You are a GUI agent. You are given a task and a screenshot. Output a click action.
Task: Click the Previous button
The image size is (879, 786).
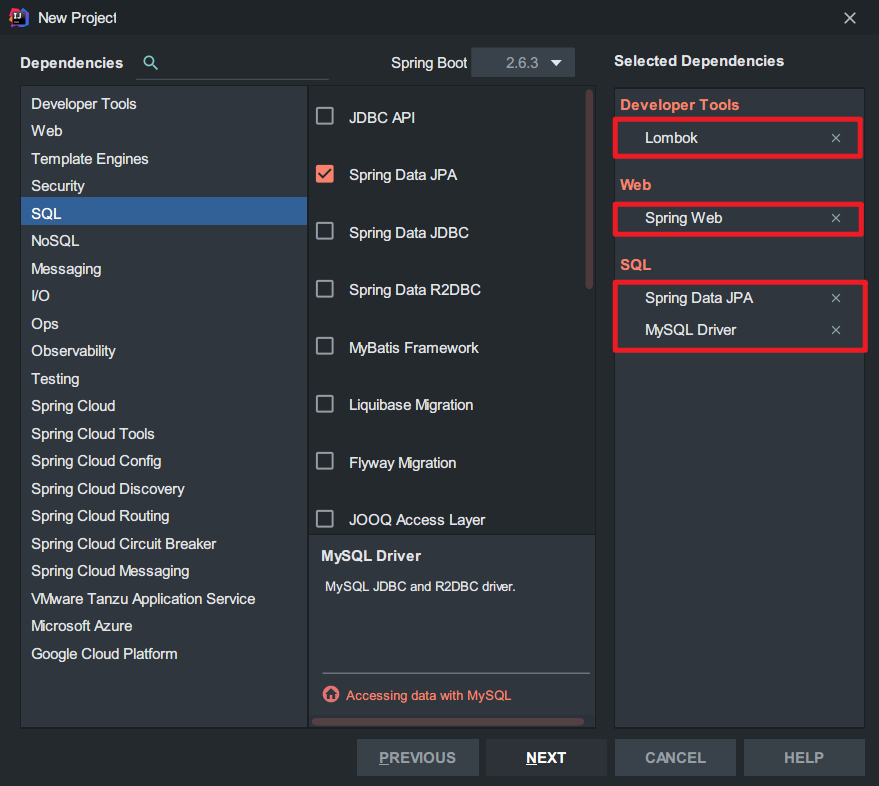[418, 757]
